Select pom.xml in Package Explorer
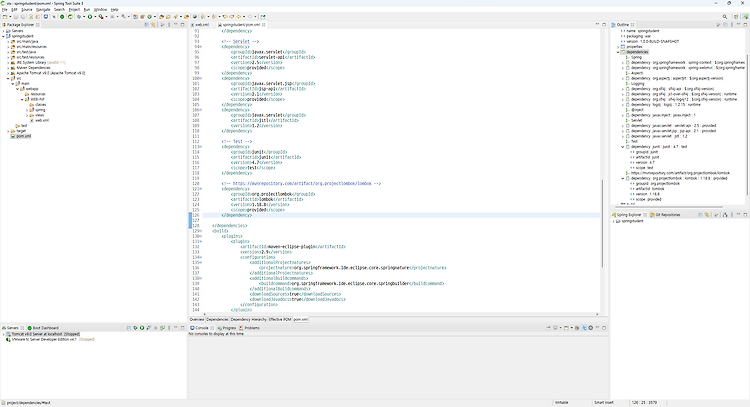 [x=21, y=136]
